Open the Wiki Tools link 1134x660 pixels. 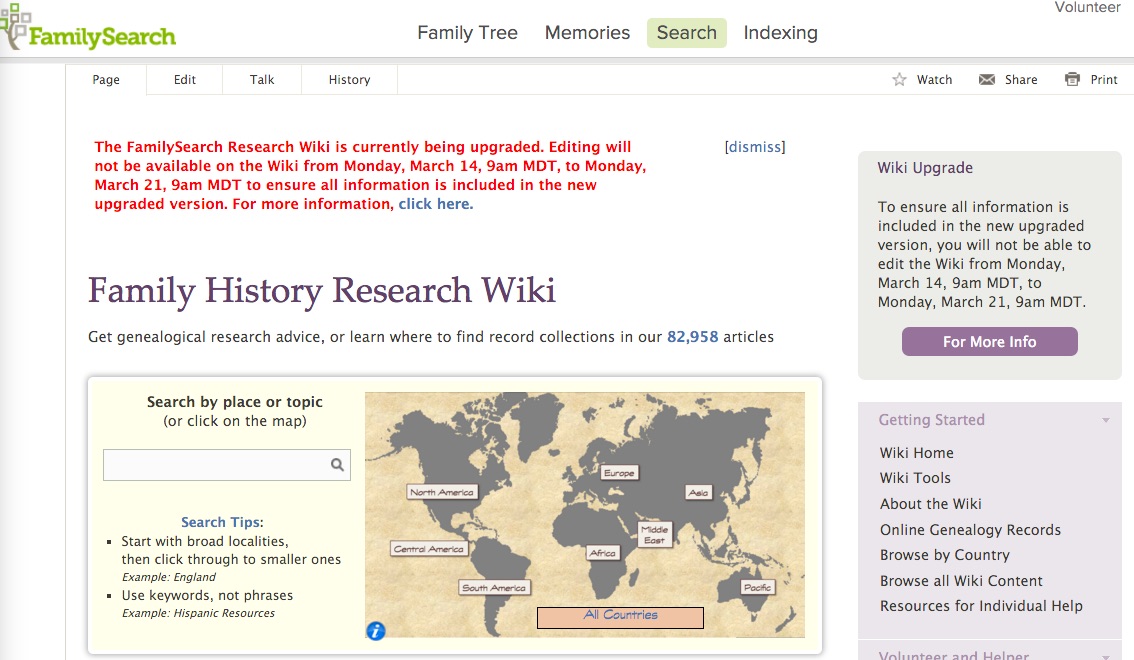click(x=915, y=478)
